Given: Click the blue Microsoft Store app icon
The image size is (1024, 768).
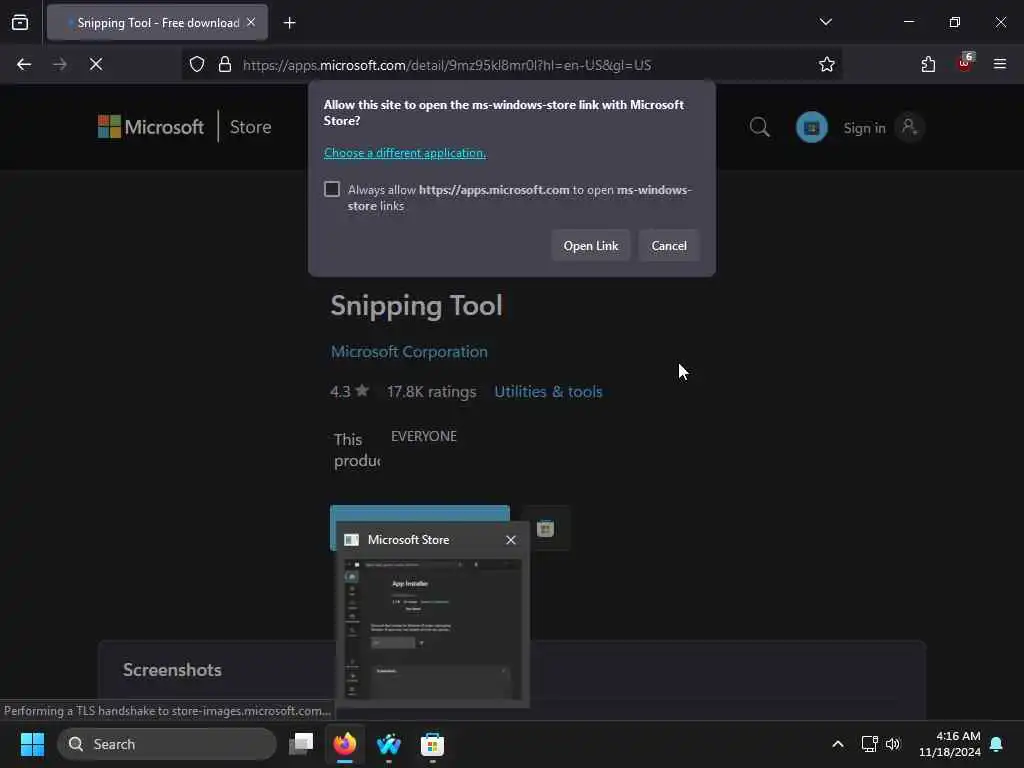Looking at the screenshot, I should [x=812, y=127].
